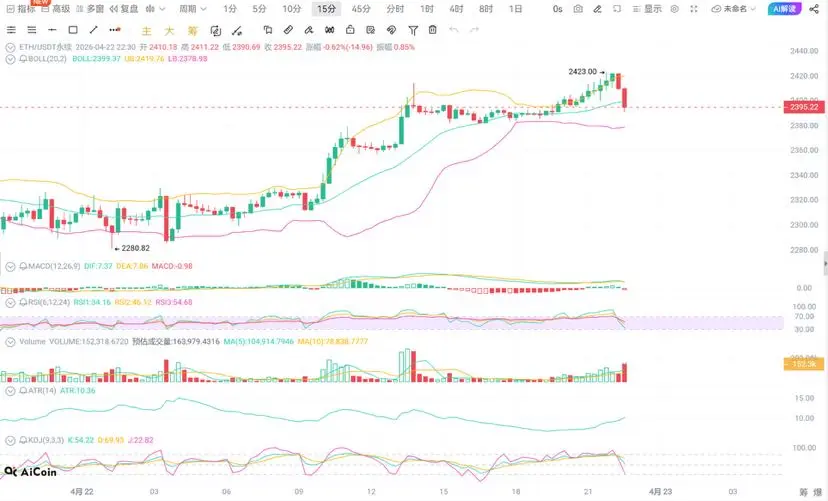Select the 5分 timeframe

point(259,9)
